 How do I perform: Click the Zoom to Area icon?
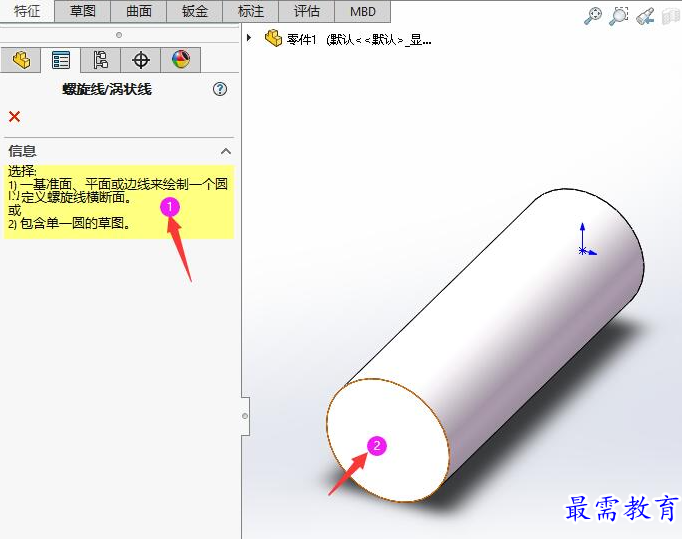tap(619, 16)
